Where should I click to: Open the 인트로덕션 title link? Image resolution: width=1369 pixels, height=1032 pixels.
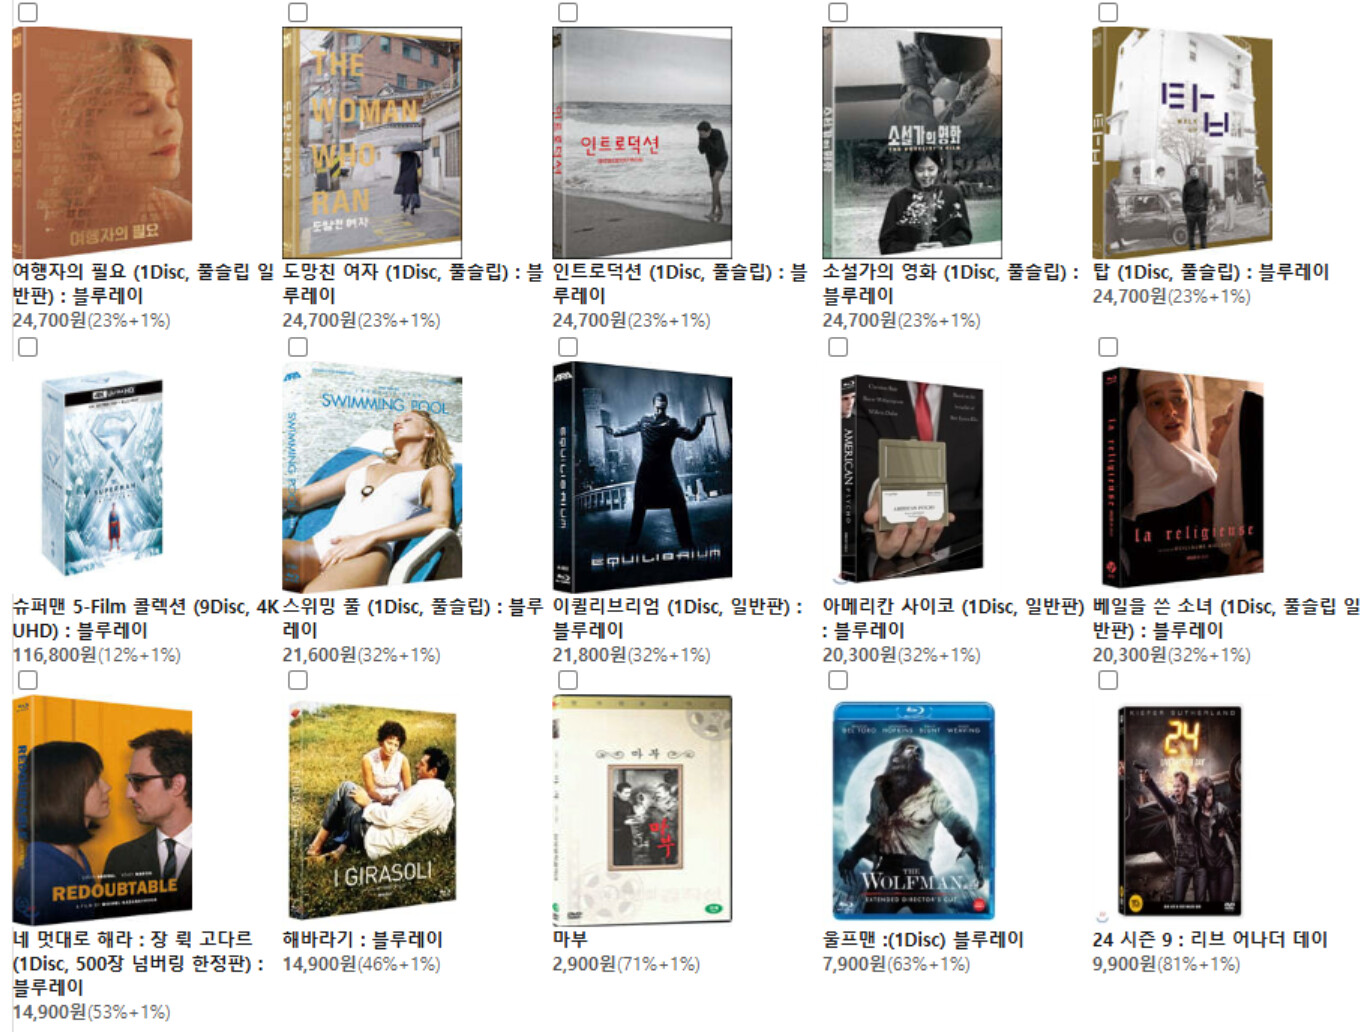tap(679, 284)
